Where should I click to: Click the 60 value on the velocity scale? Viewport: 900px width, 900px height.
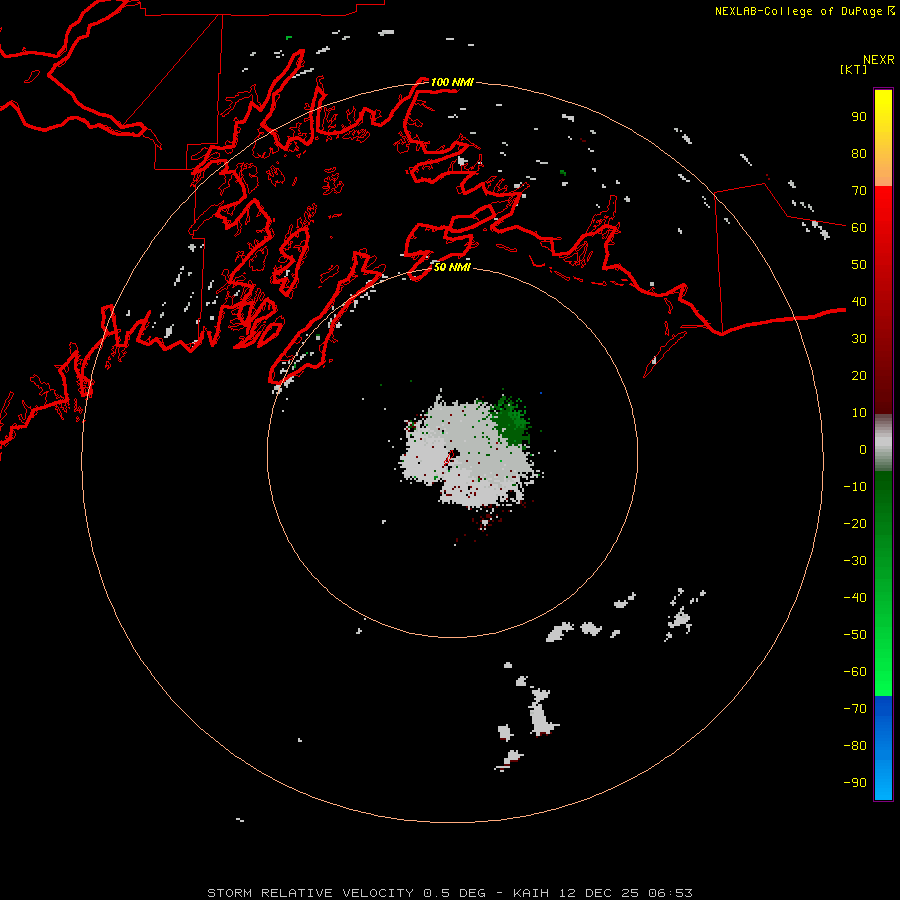click(x=859, y=228)
